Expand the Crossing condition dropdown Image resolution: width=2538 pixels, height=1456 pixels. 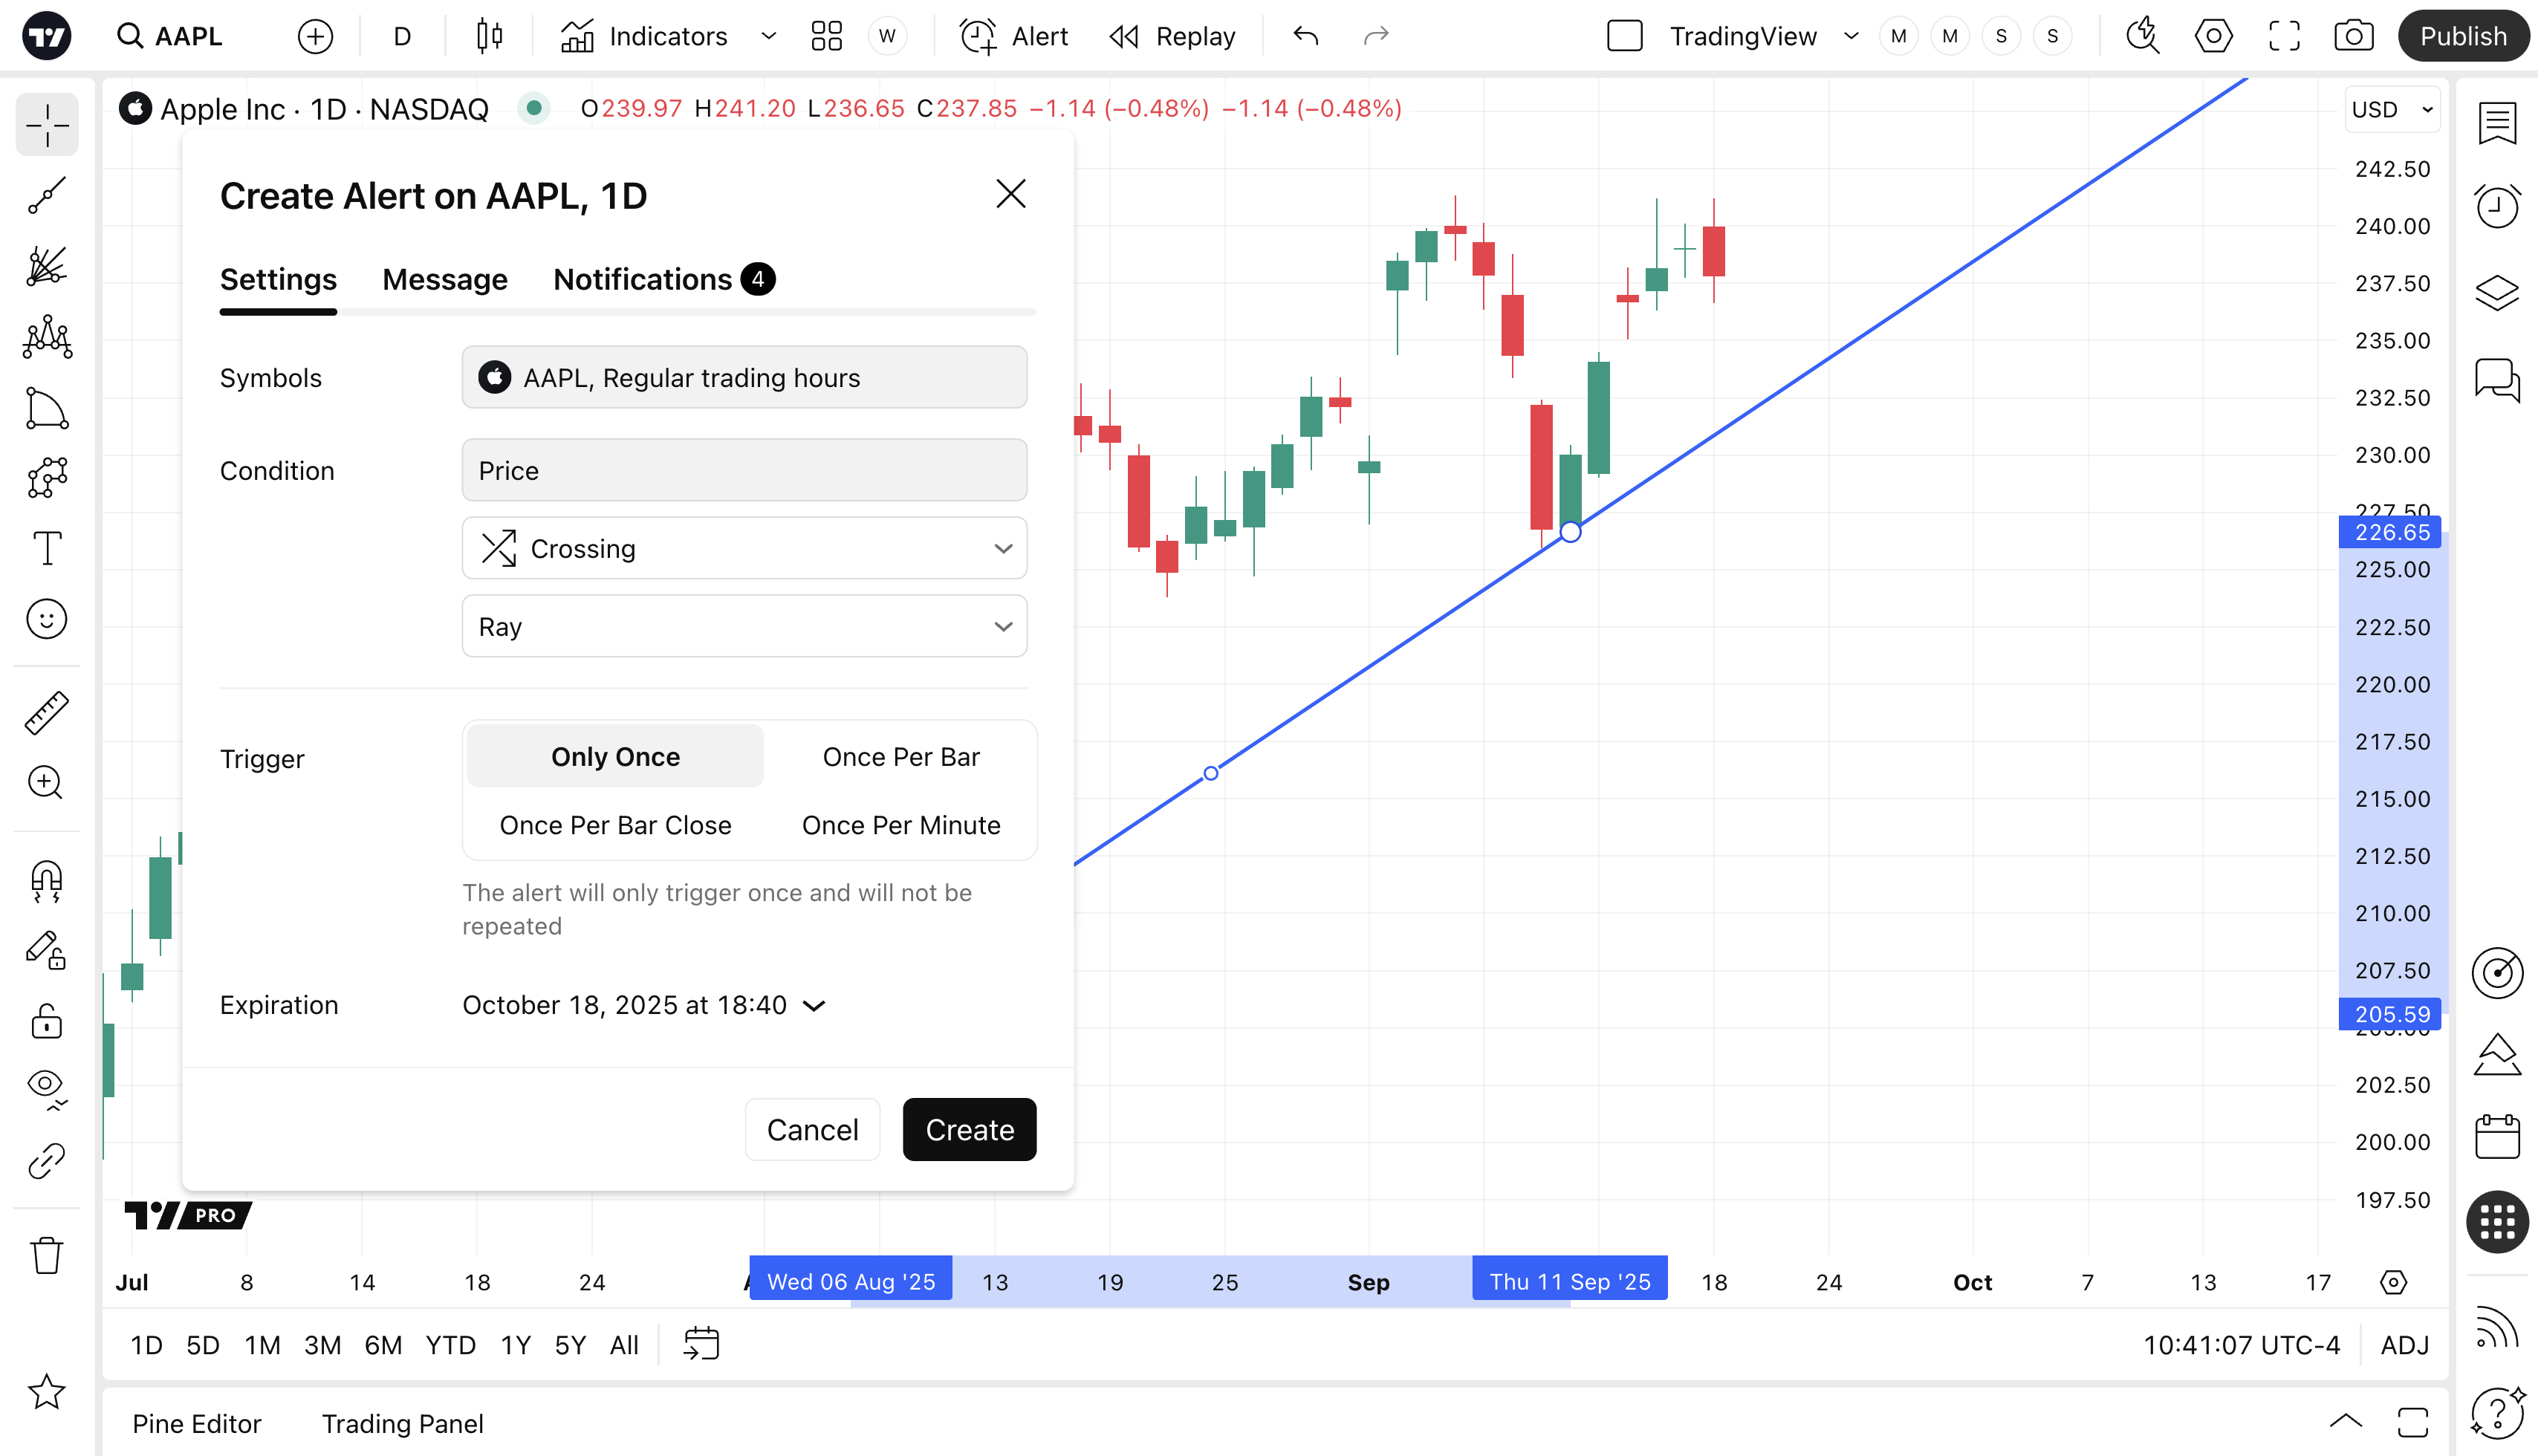point(744,548)
